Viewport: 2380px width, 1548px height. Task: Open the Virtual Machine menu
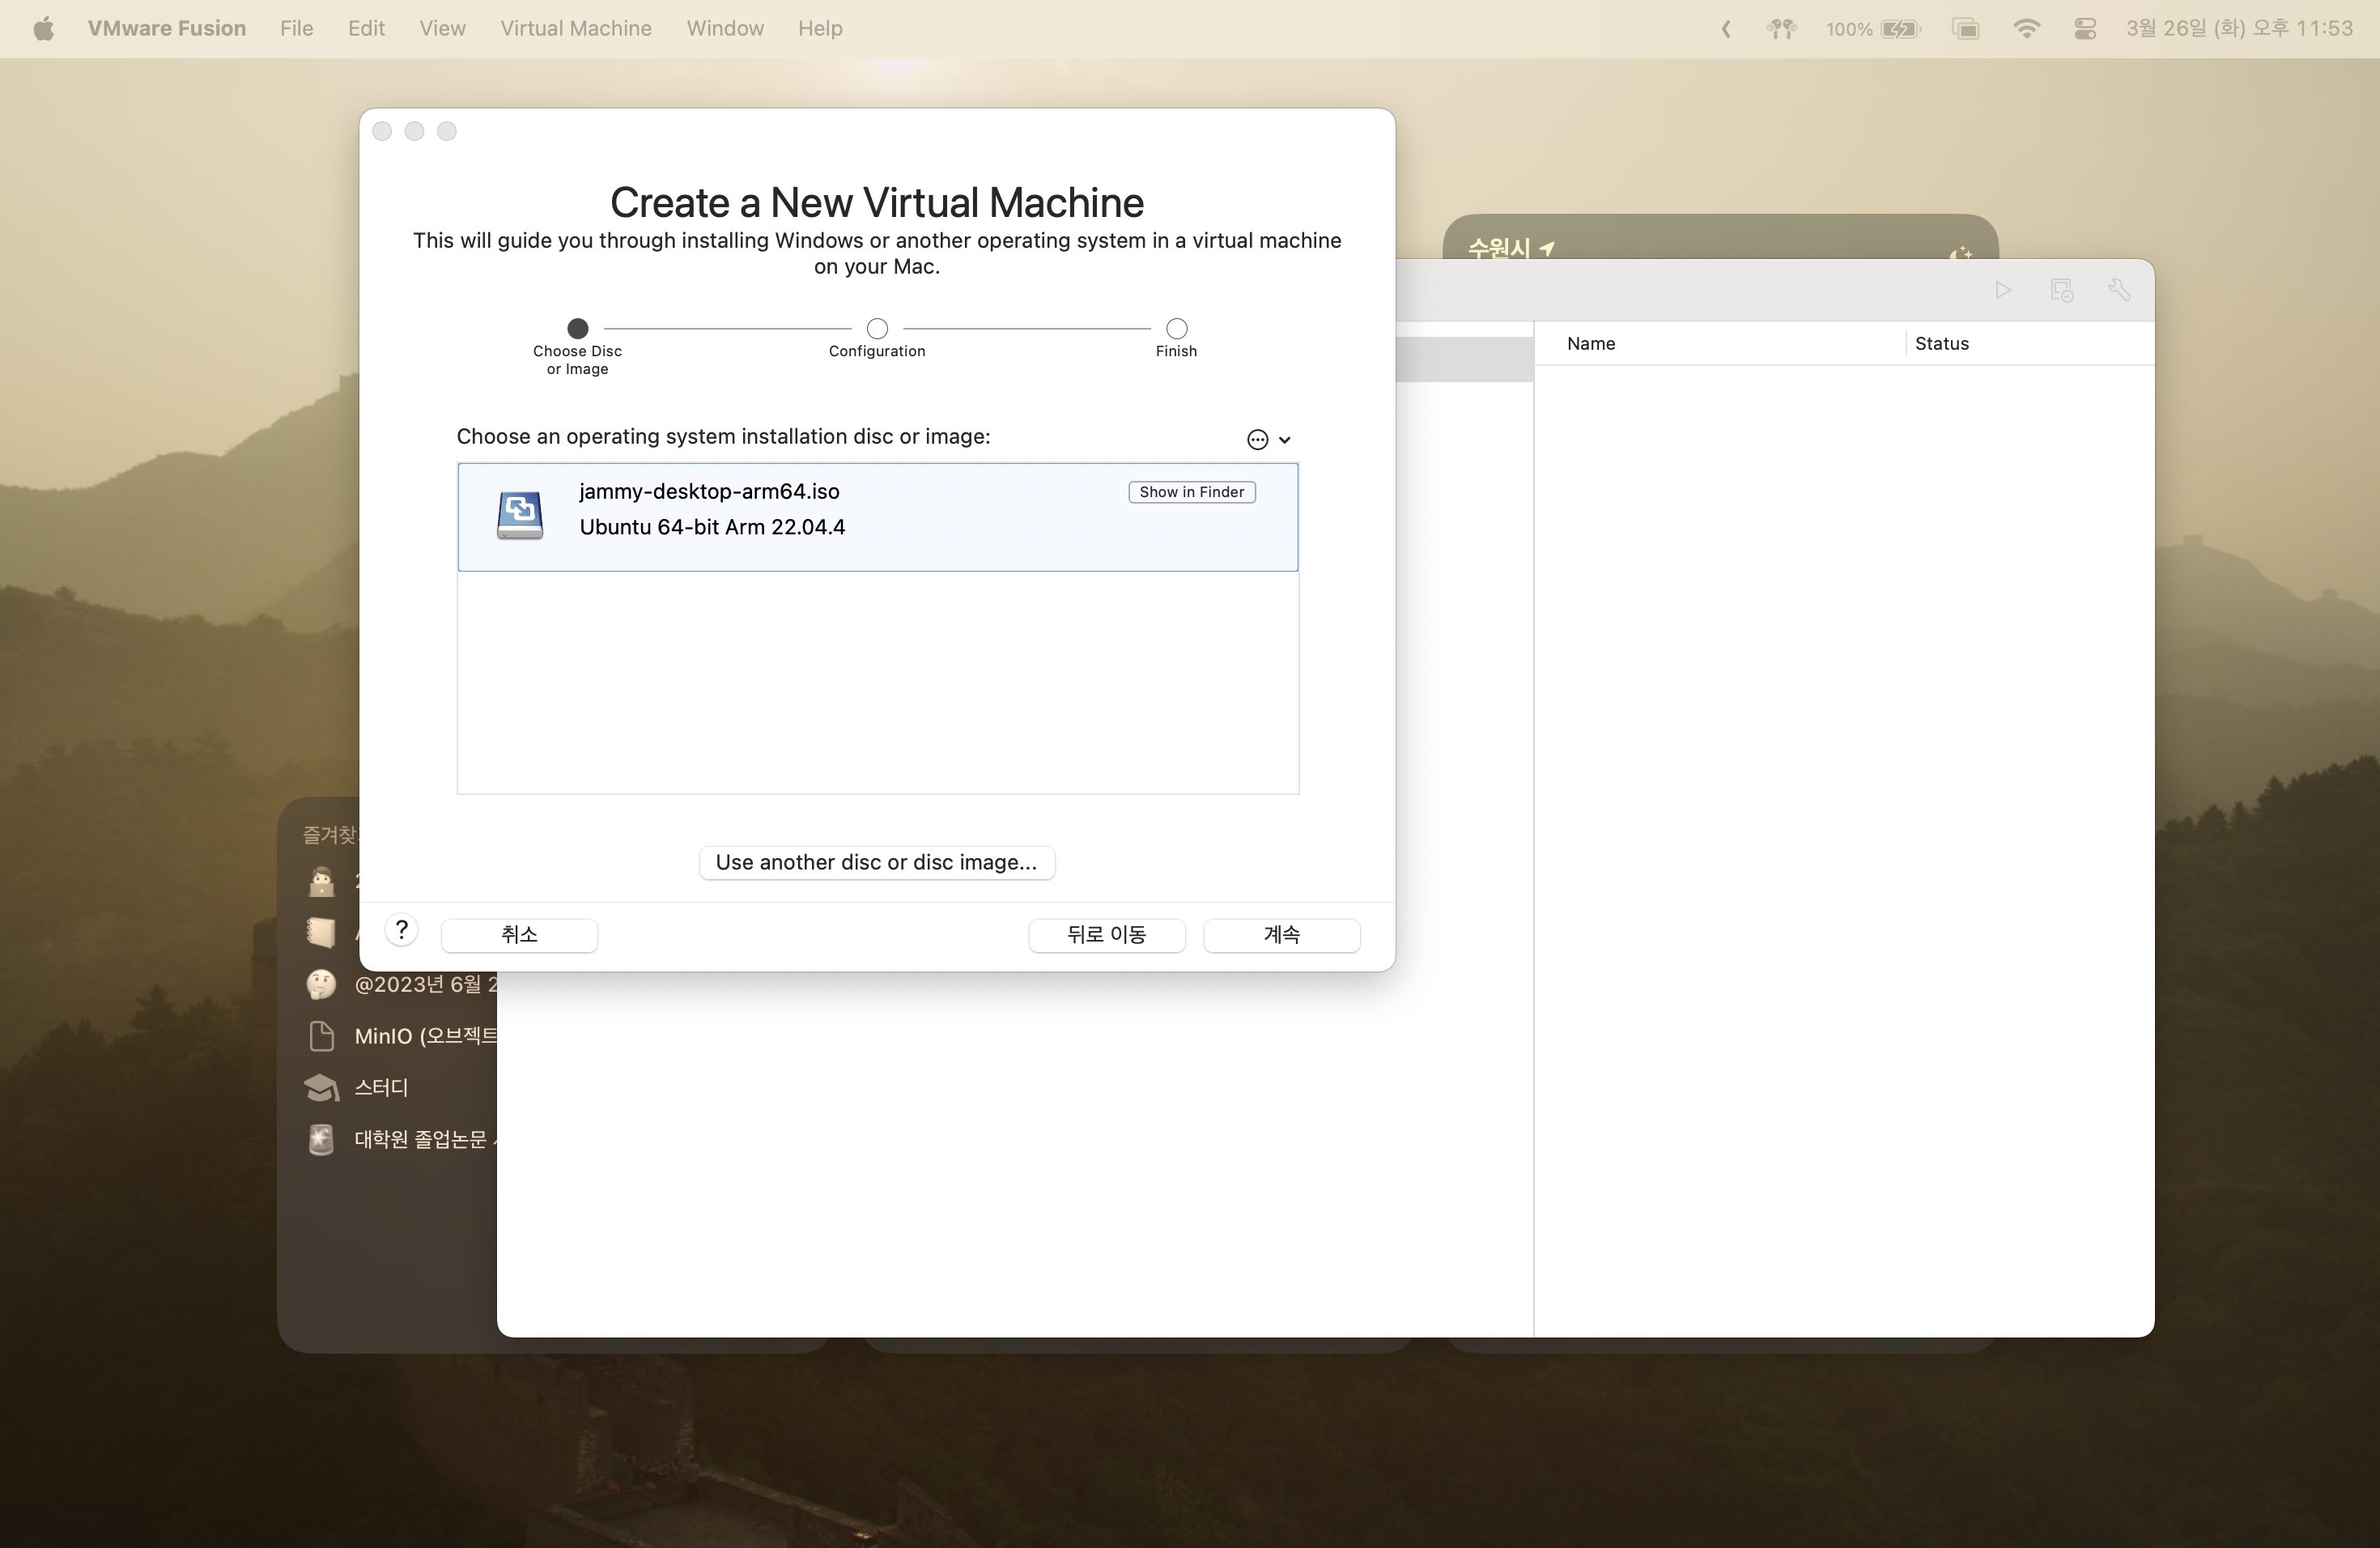point(576,28)
